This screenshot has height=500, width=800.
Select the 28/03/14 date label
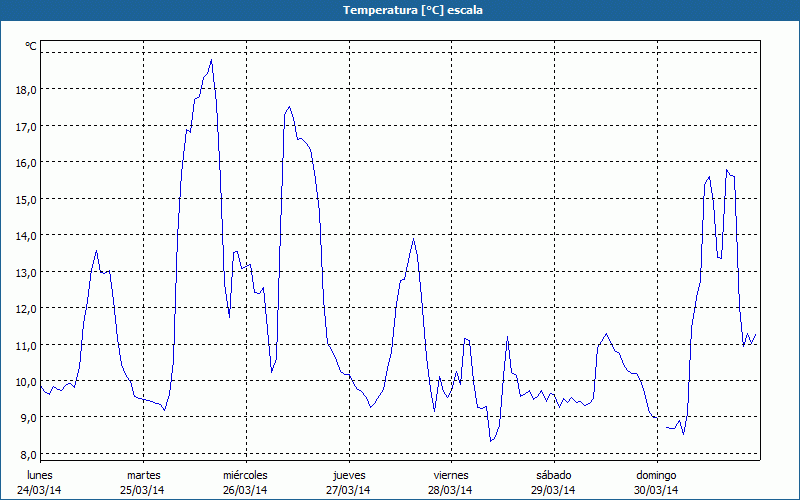(x=451, y=490)
